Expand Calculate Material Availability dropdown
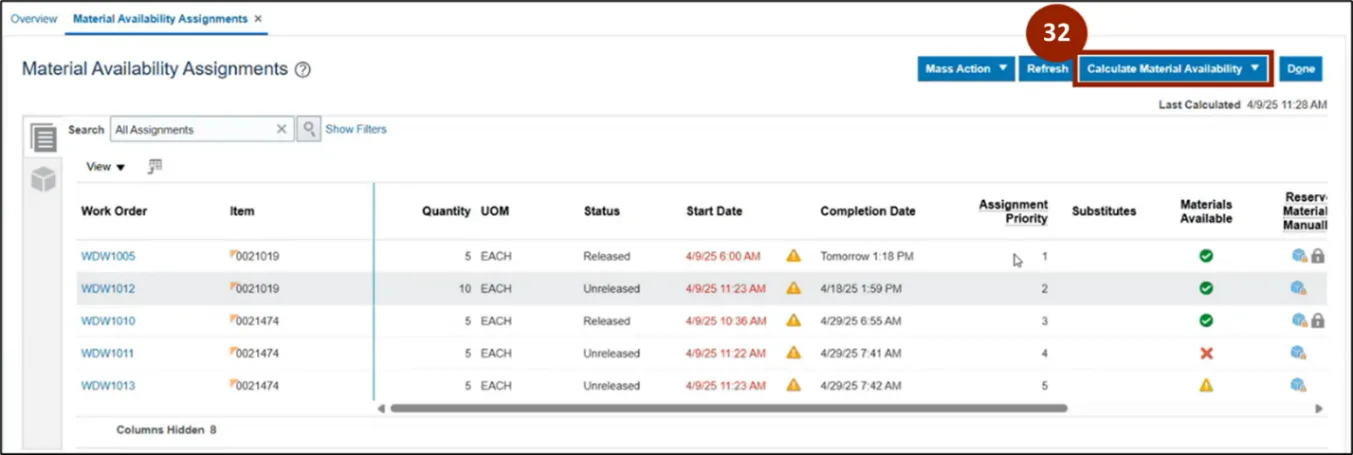1353x455 pixels. point(1254,69)
